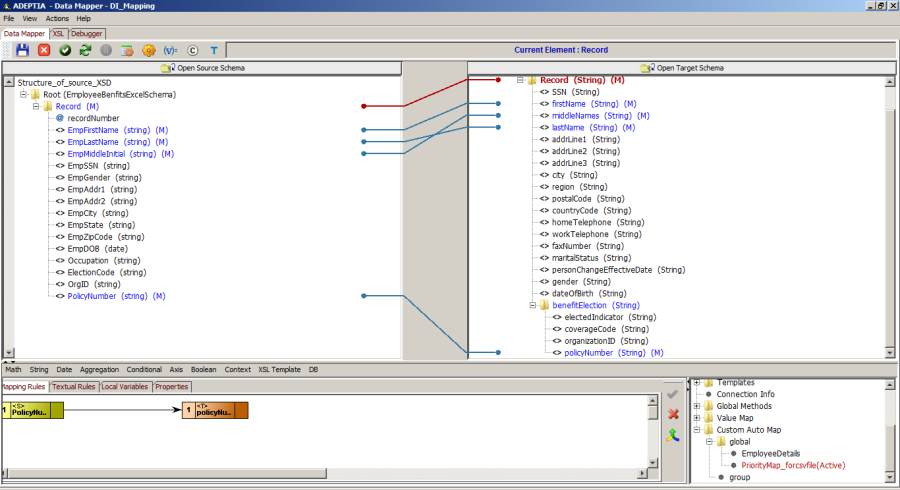Switch to the XSL tab
This screenshot has width=900, height=490.
pyautogui.click(x=58, y=34)
